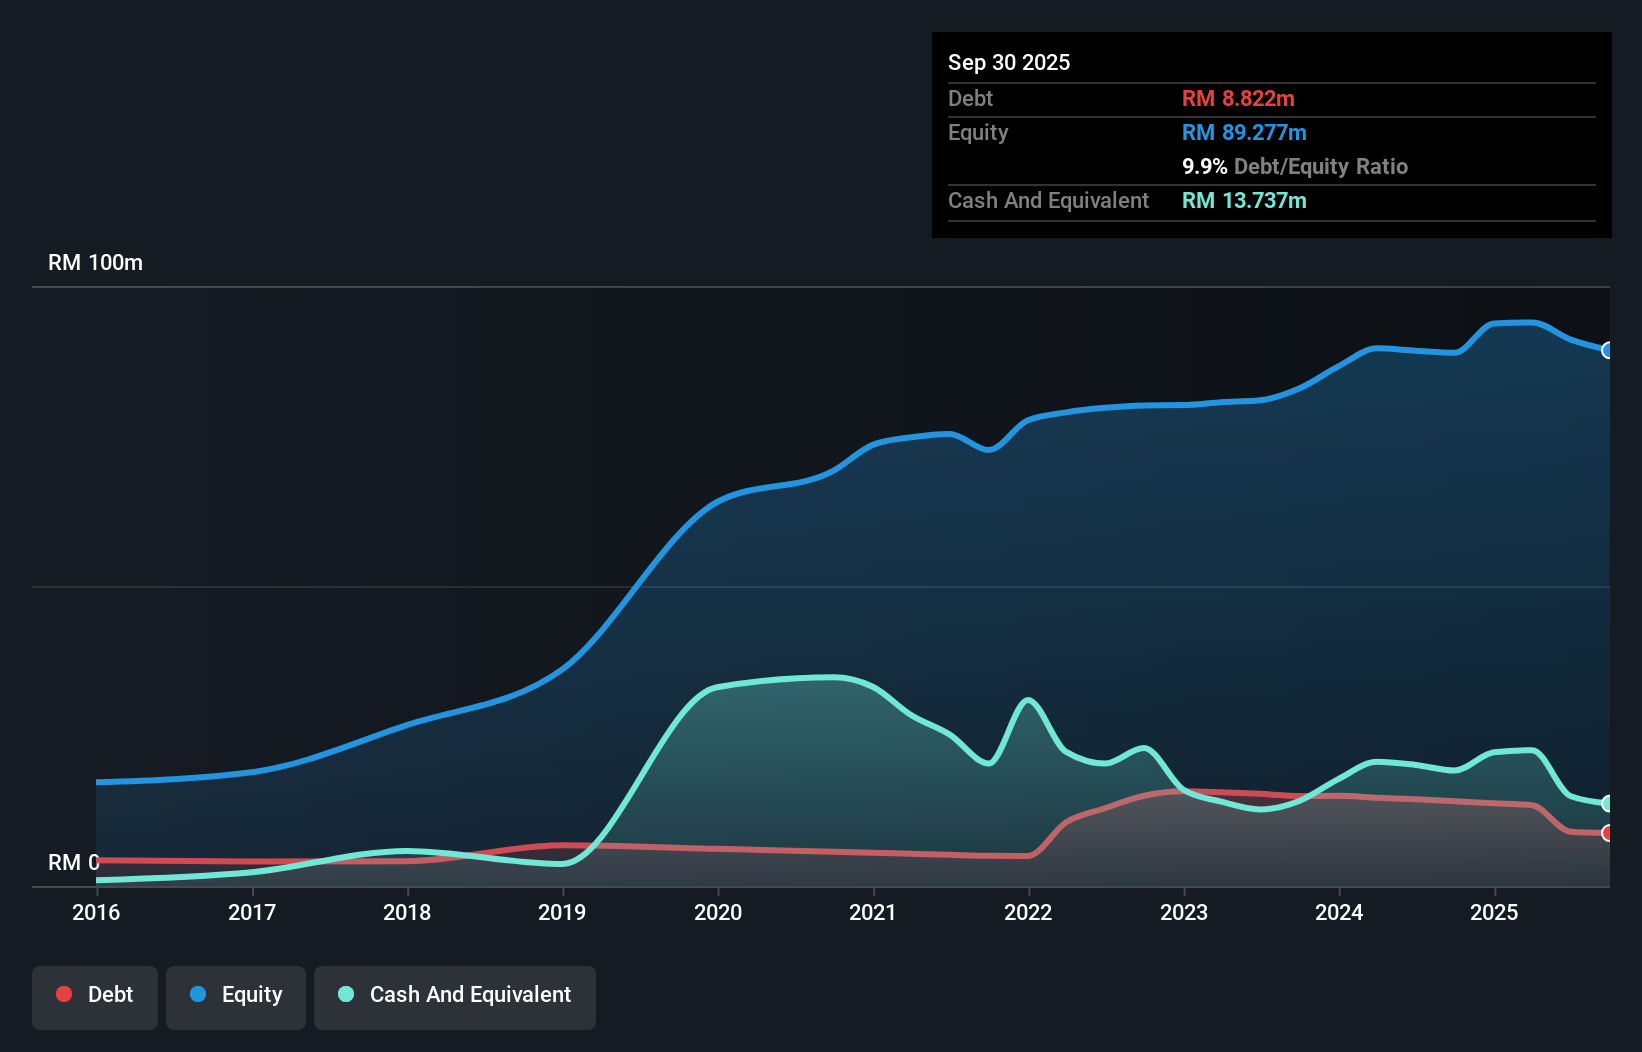
Task: Click the teal Cash And Equivalent legend dot
Action: point(345,994)
